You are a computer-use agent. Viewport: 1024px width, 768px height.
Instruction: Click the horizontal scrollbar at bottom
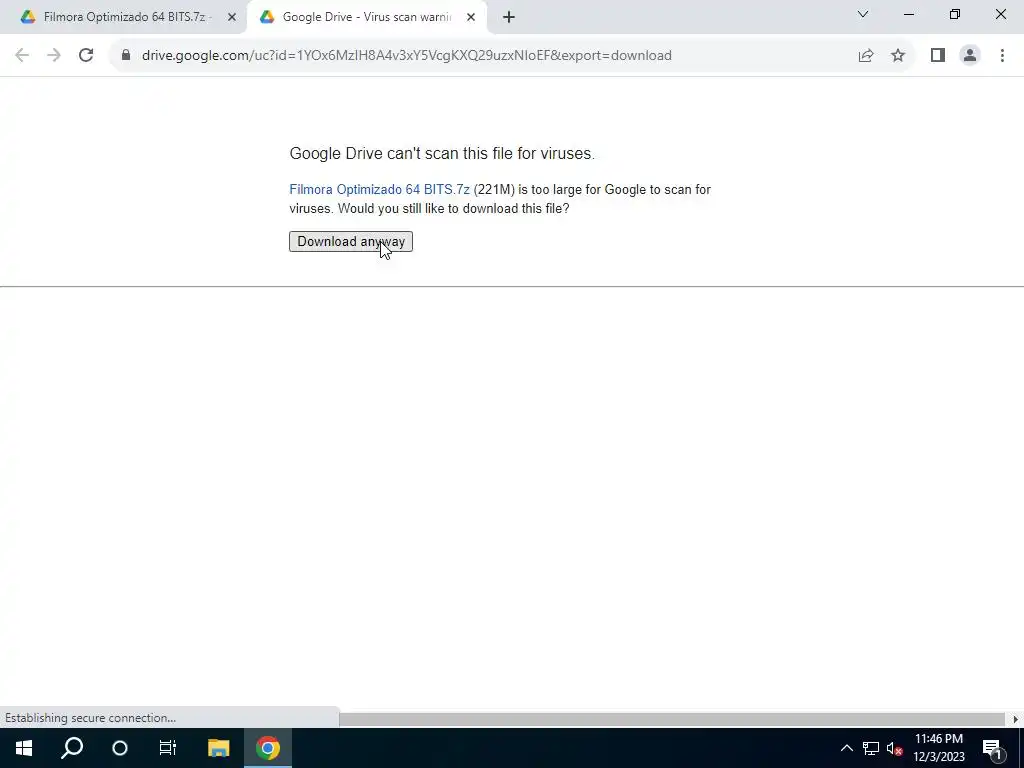(x=671, y=719)
